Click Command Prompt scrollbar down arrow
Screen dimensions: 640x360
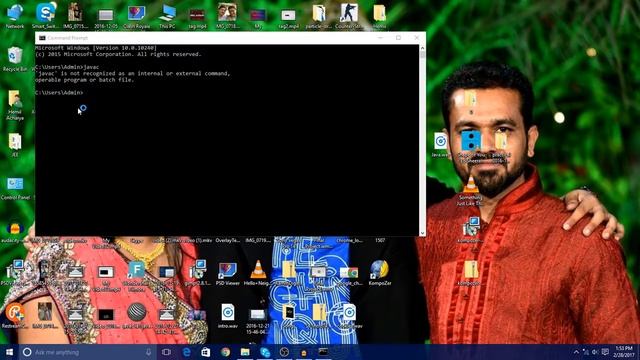tap(422, 233)
